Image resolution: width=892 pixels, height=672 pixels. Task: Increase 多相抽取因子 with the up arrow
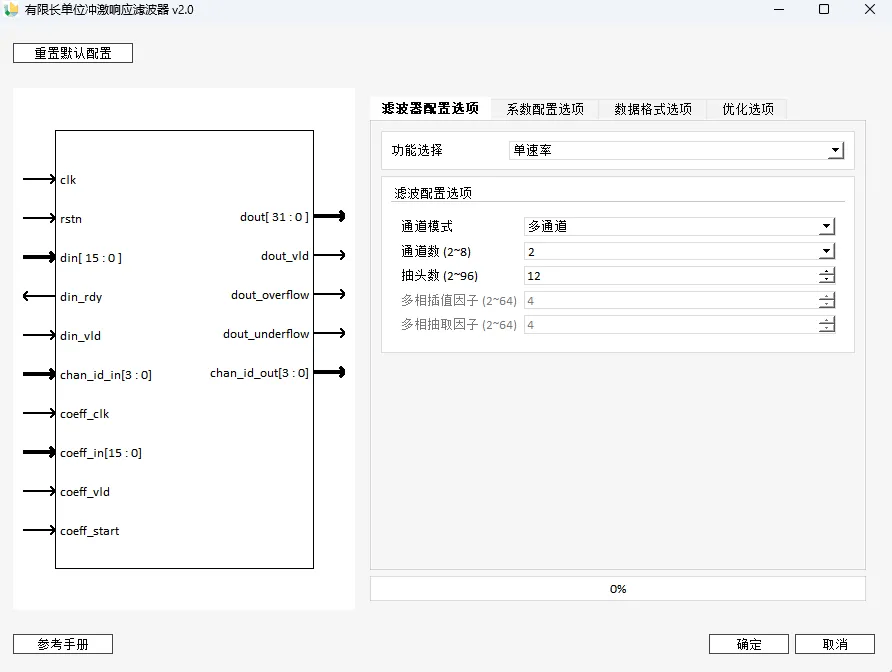(x=827, y=321)
